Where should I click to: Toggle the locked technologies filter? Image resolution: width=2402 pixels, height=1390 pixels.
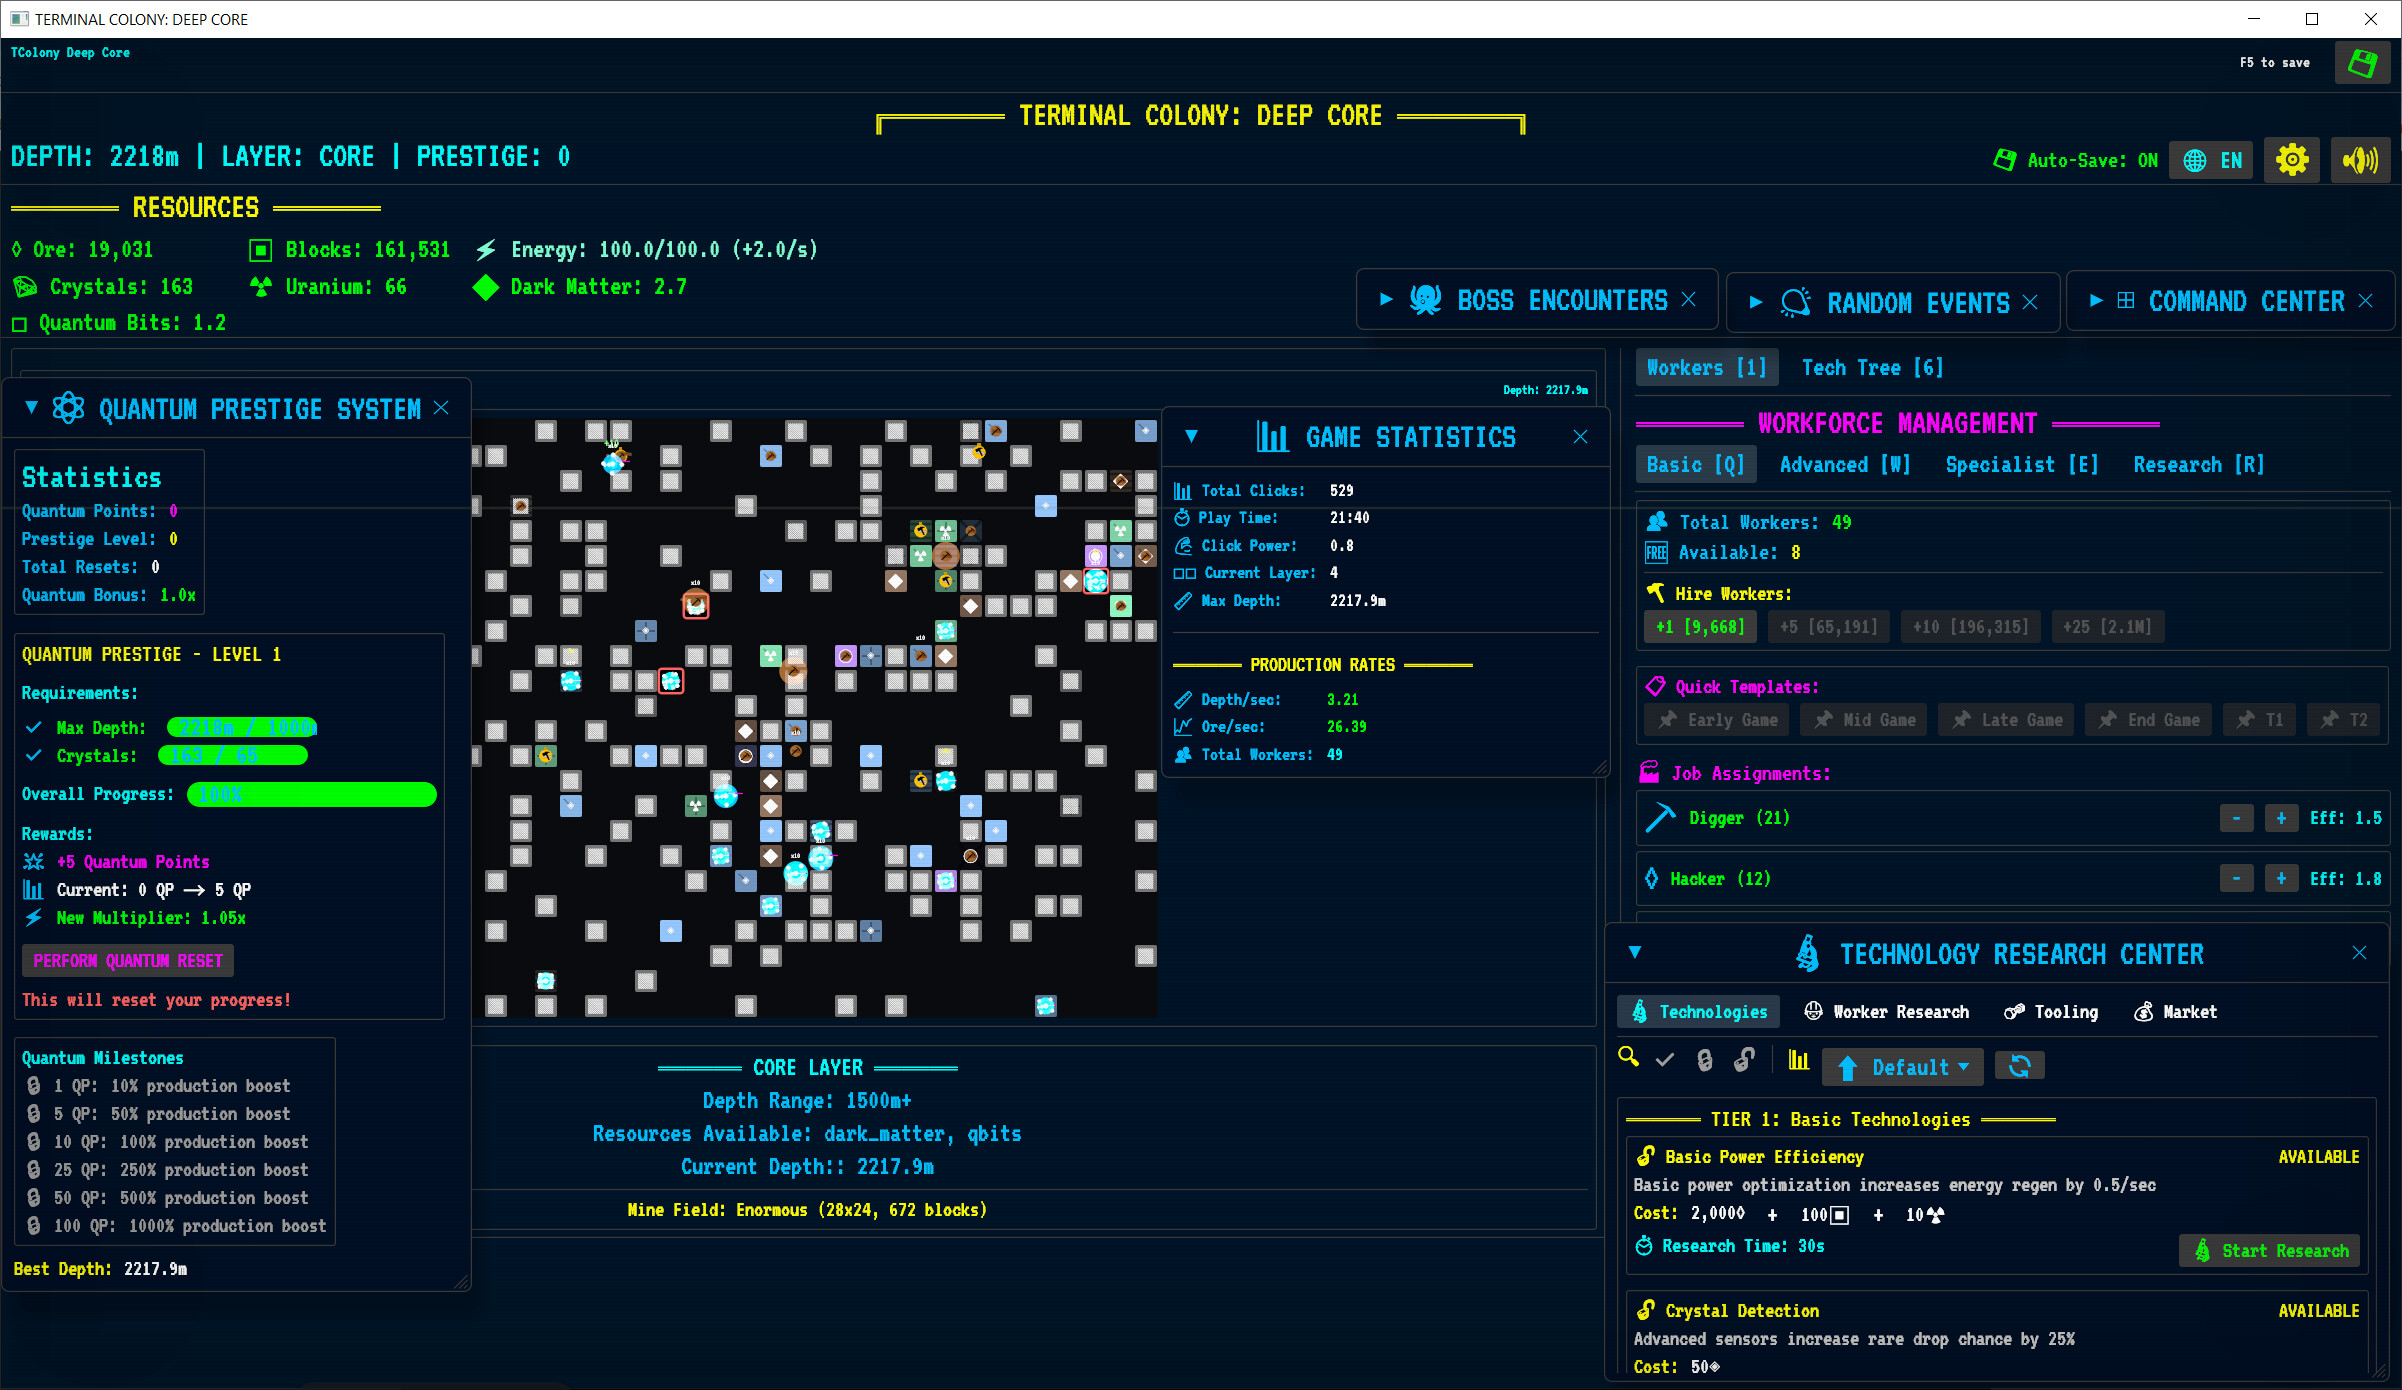click(x=1705, y=1060)
